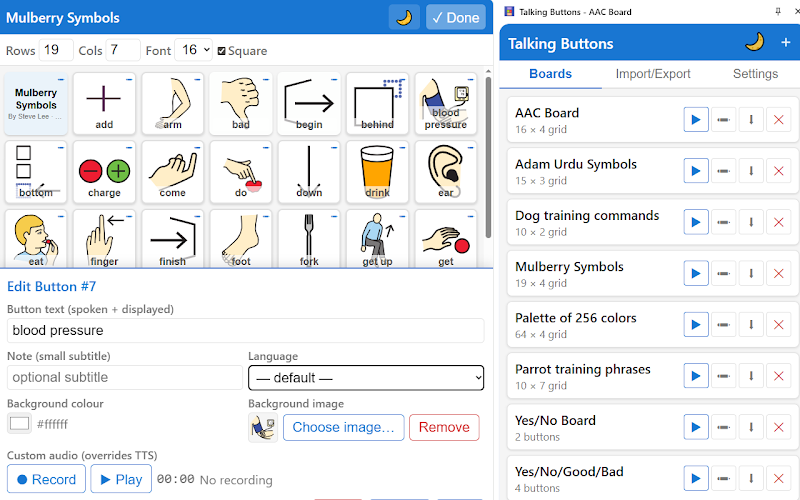Image resolution: width=800 pixels, height=500 pixels.
Task: Switch to the Import/Export tab
Action: (x=653, y=74)
